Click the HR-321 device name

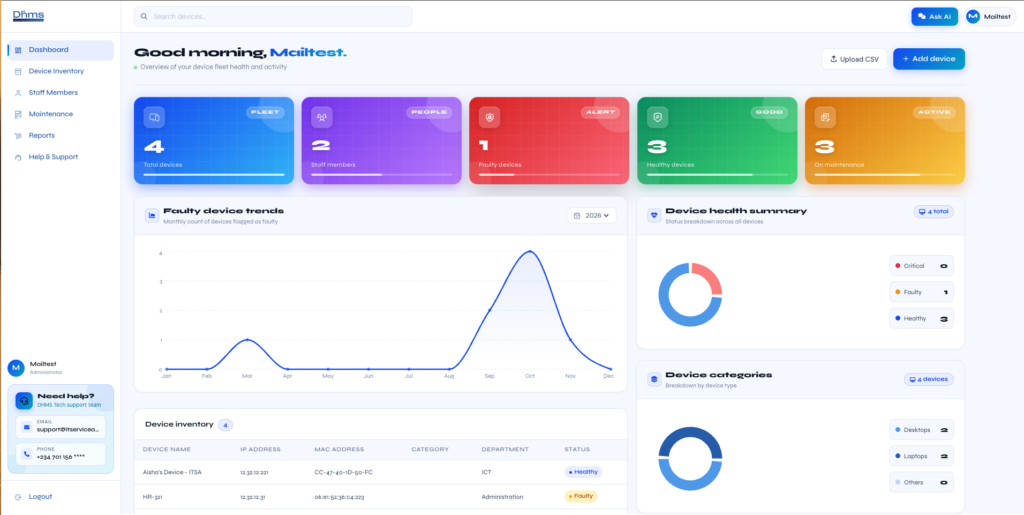(x=152, y=497)
